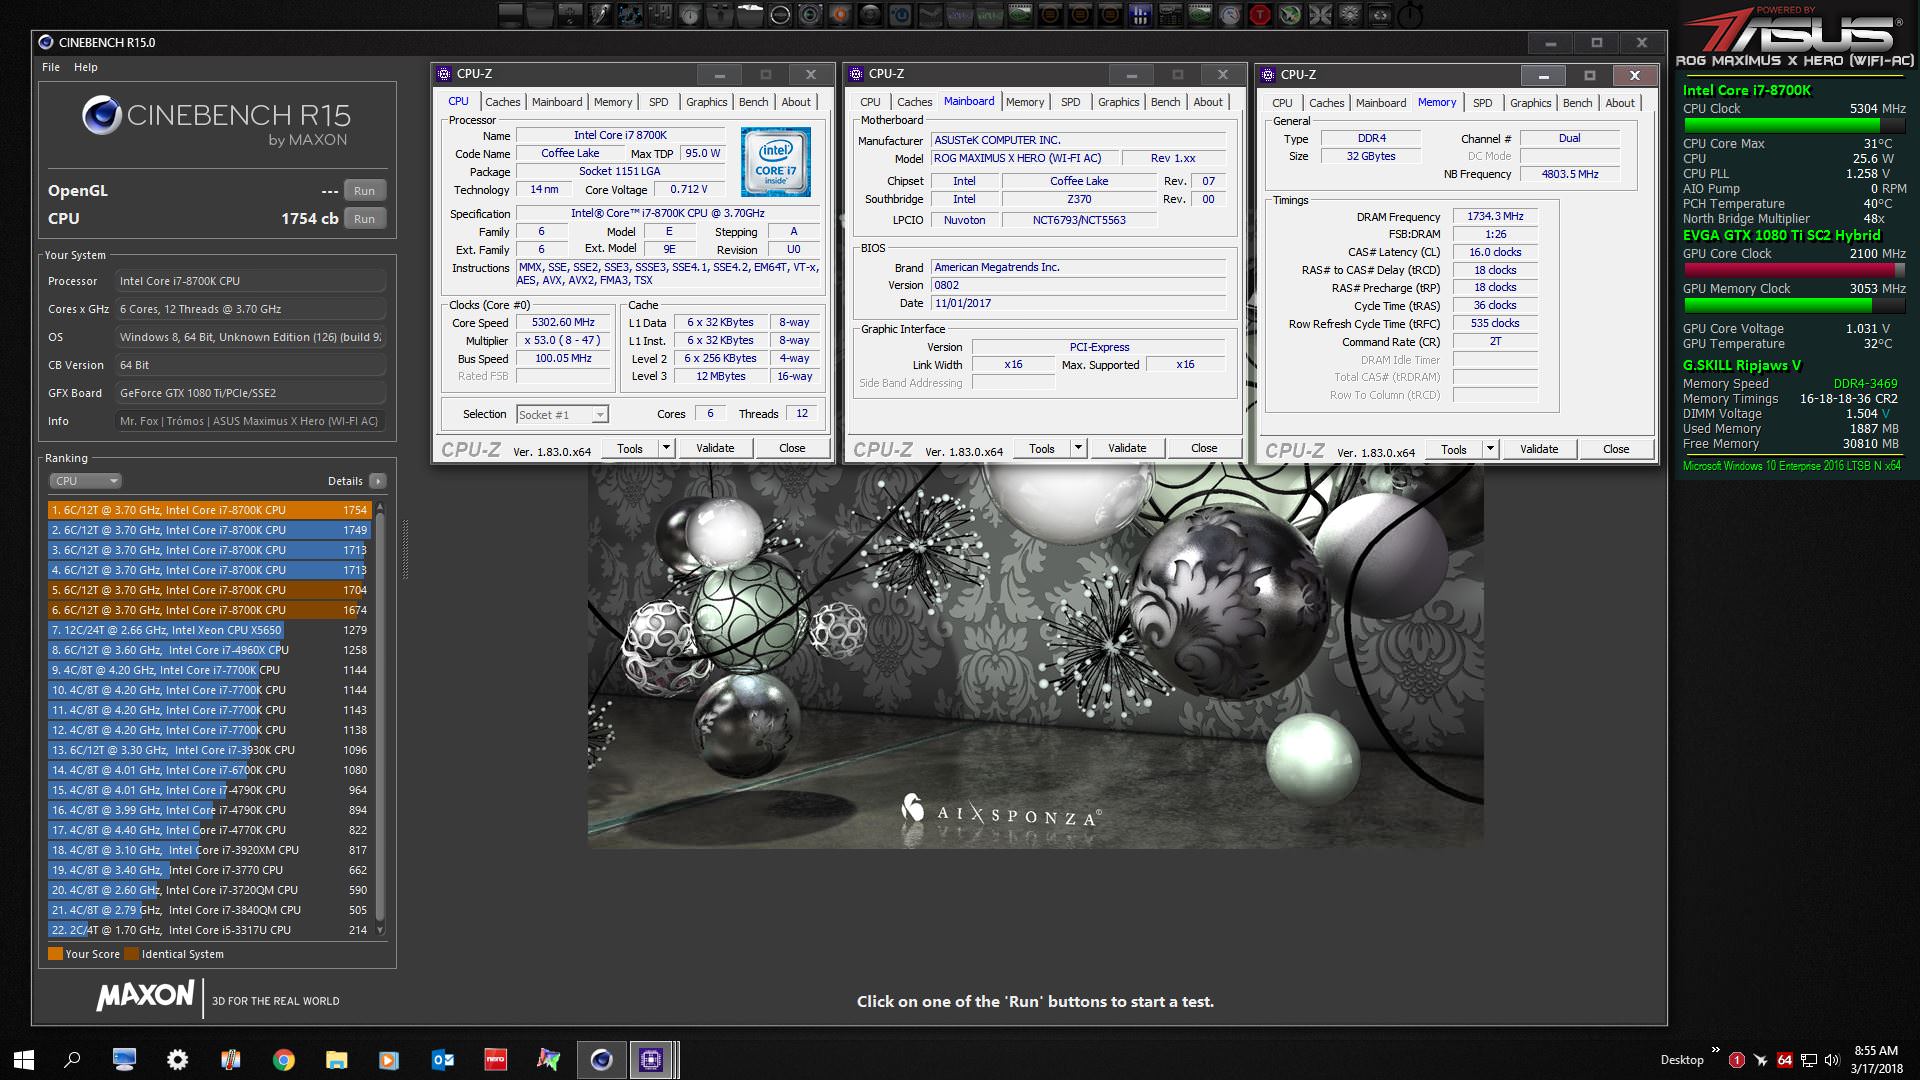Open the Cinebench File menu

click(51, 67)
